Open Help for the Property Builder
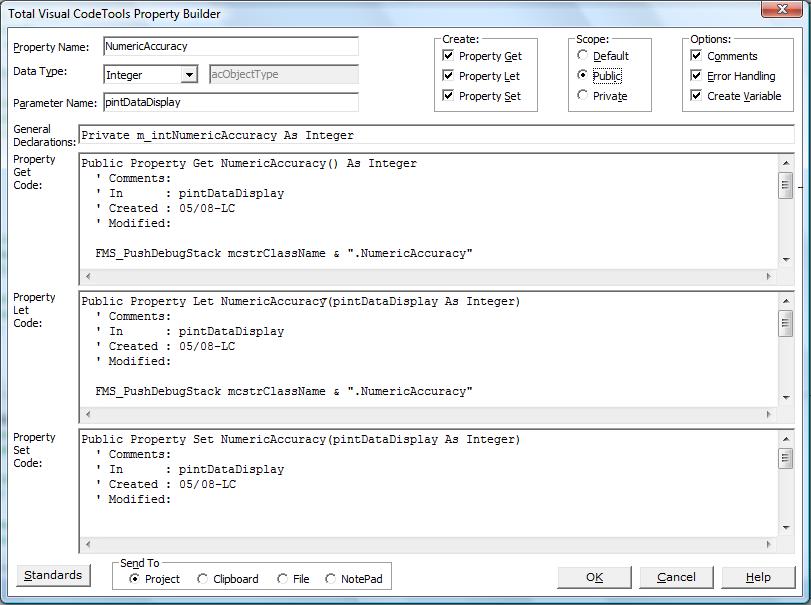 758,577
